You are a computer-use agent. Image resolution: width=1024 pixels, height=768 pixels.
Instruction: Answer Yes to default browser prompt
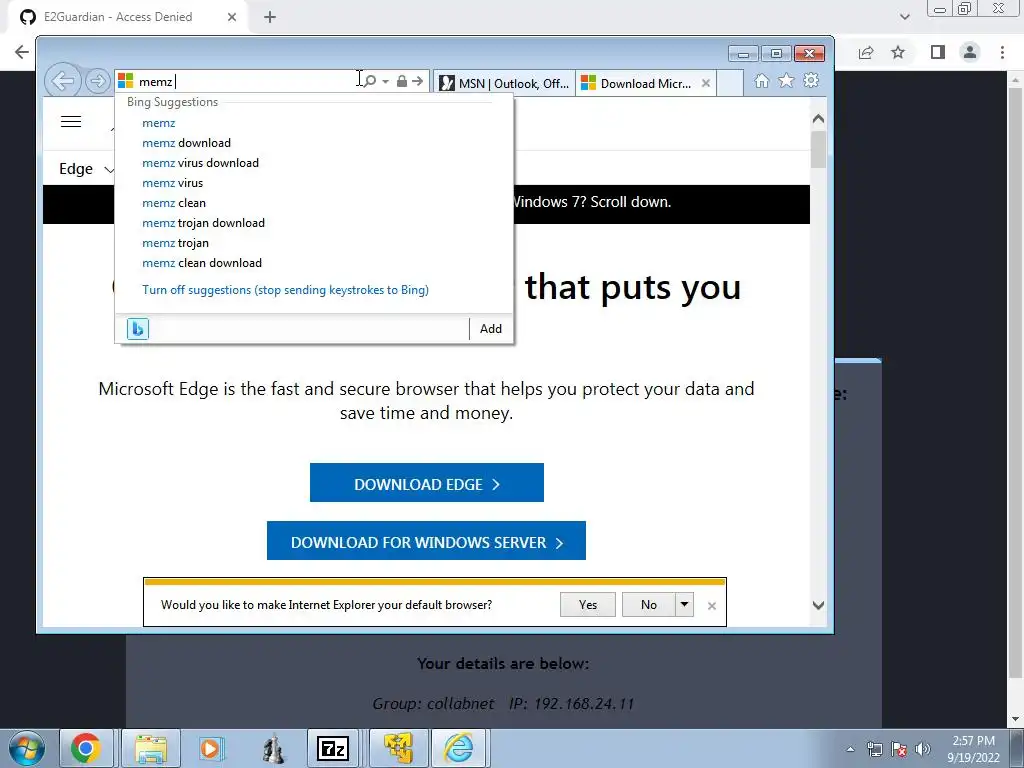[x=587, y=605]
